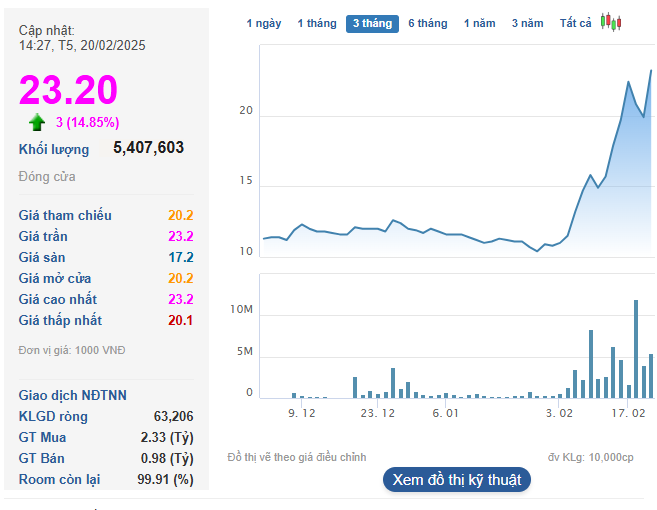Click the Giao dịch NĐTNN heading
This screenshot has height=510, width=657.
tap(73, 395)
